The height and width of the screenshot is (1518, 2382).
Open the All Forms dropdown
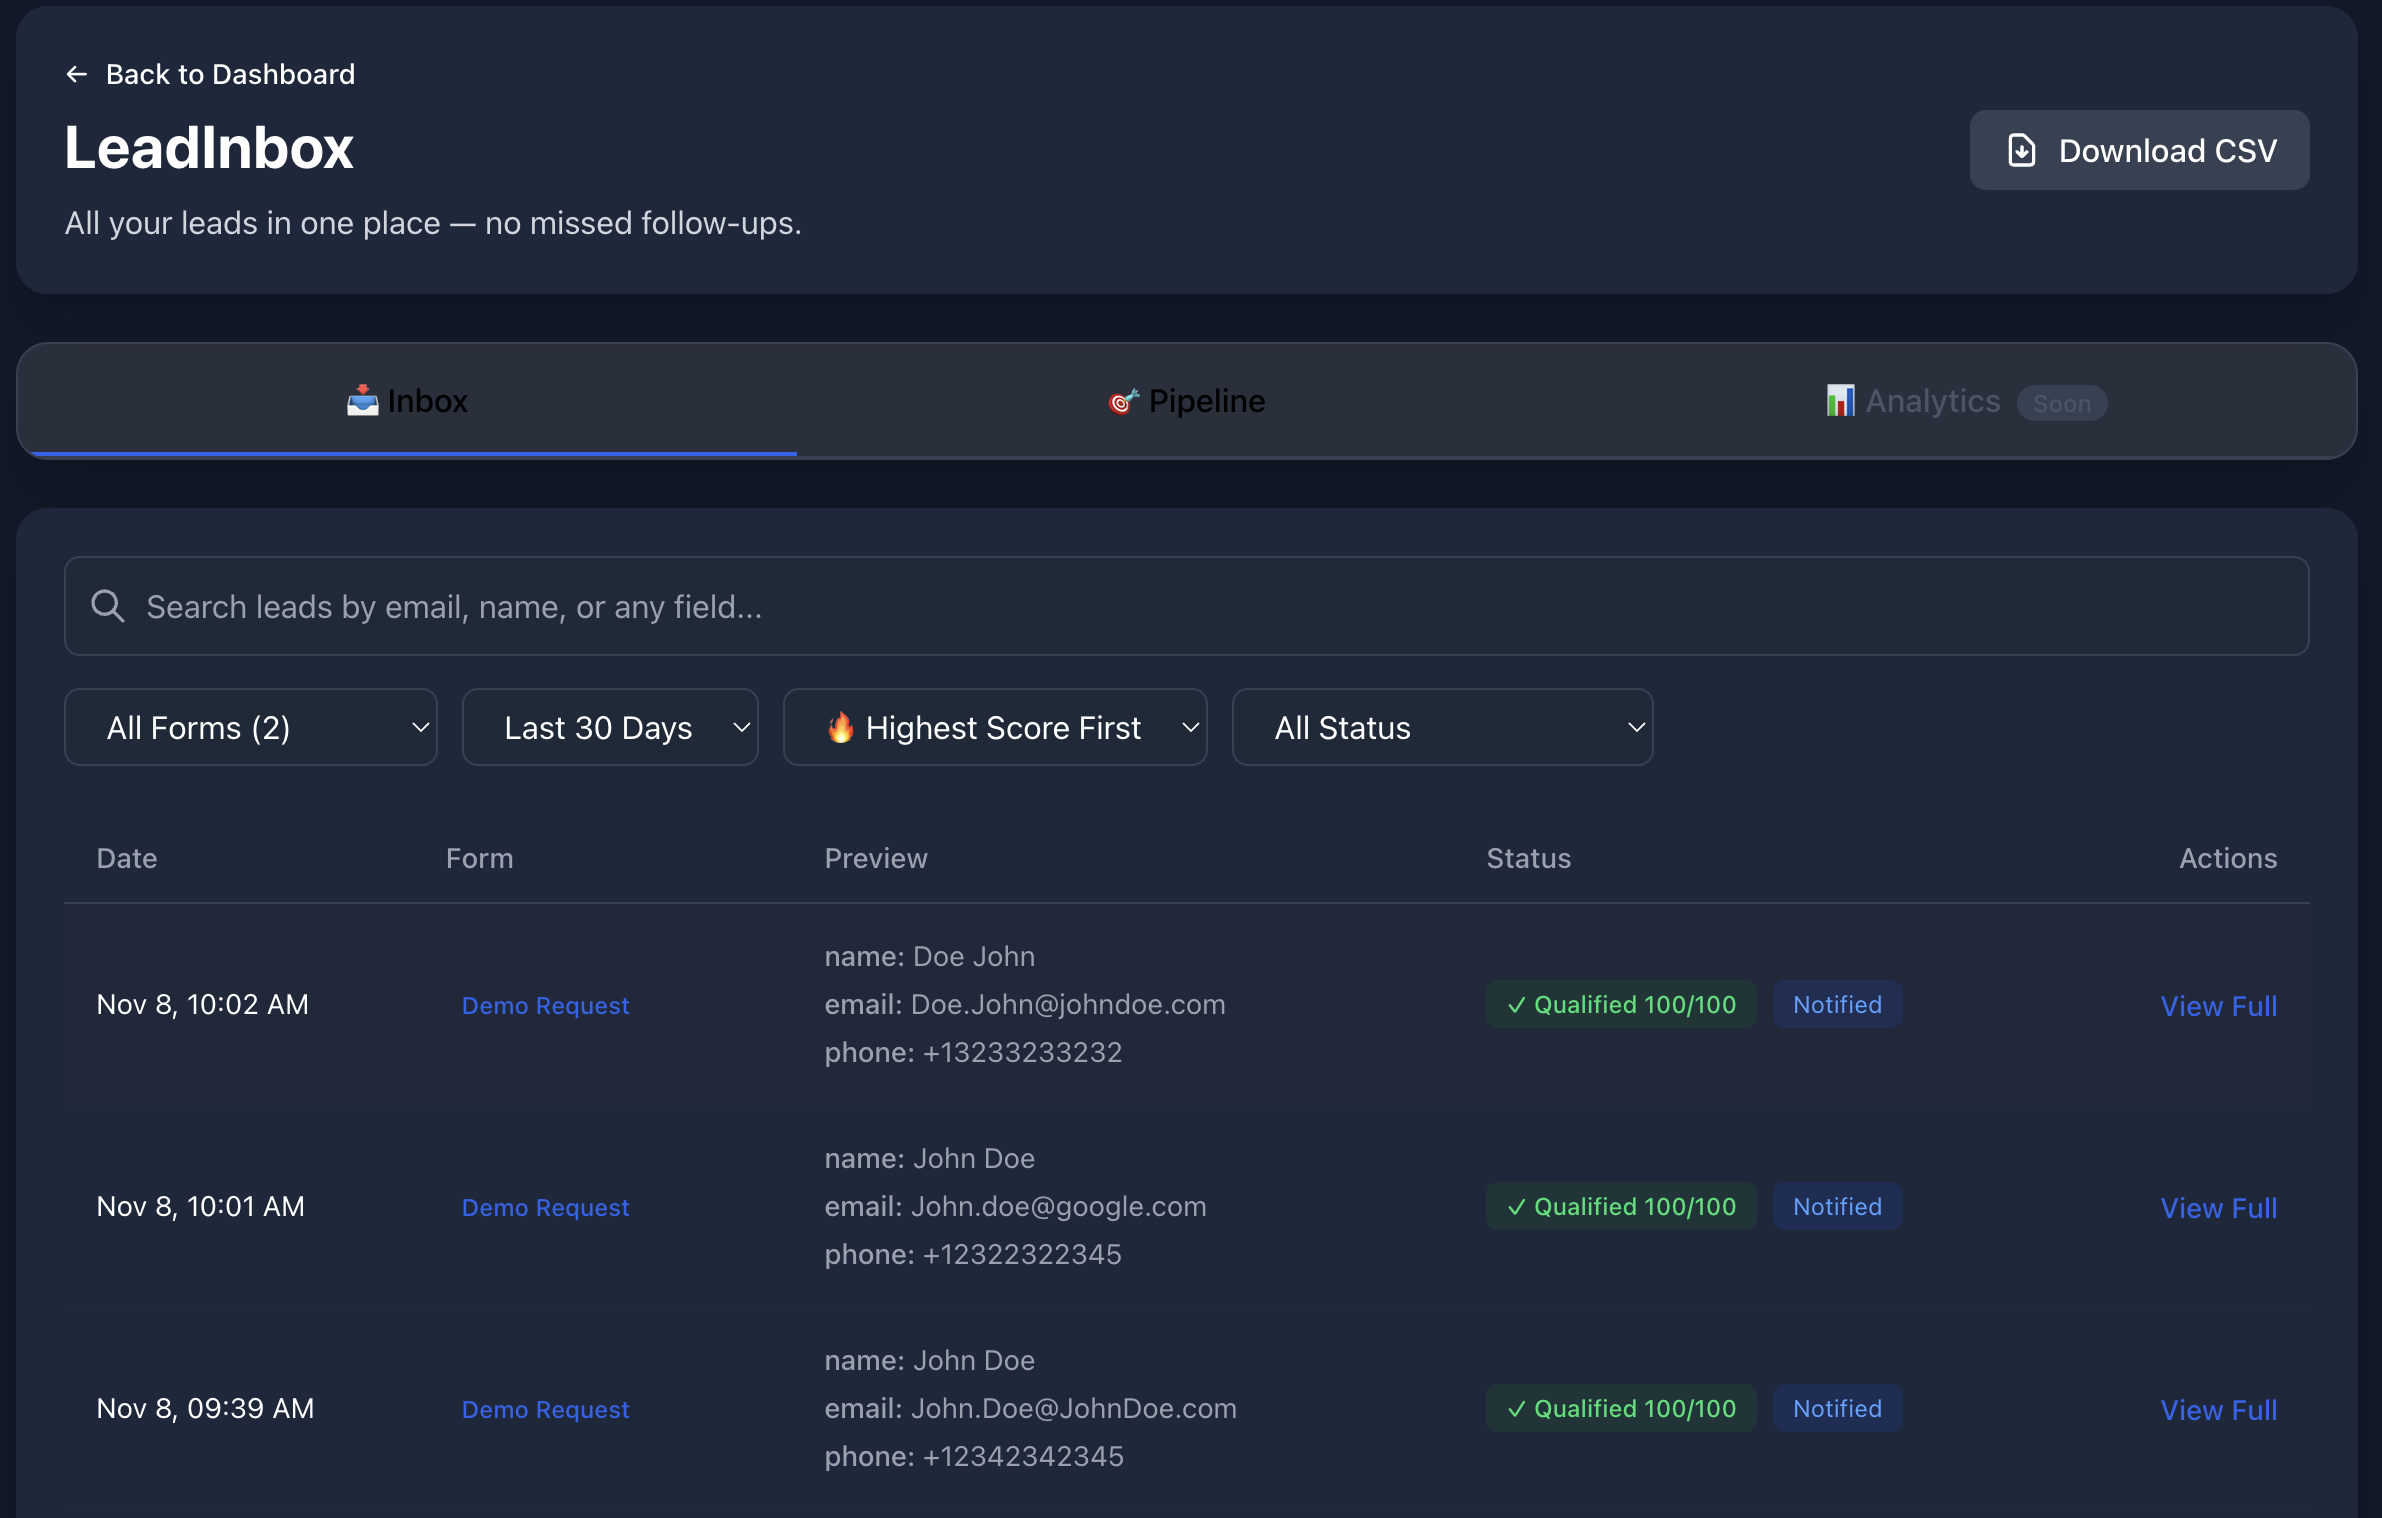(250, 727)
